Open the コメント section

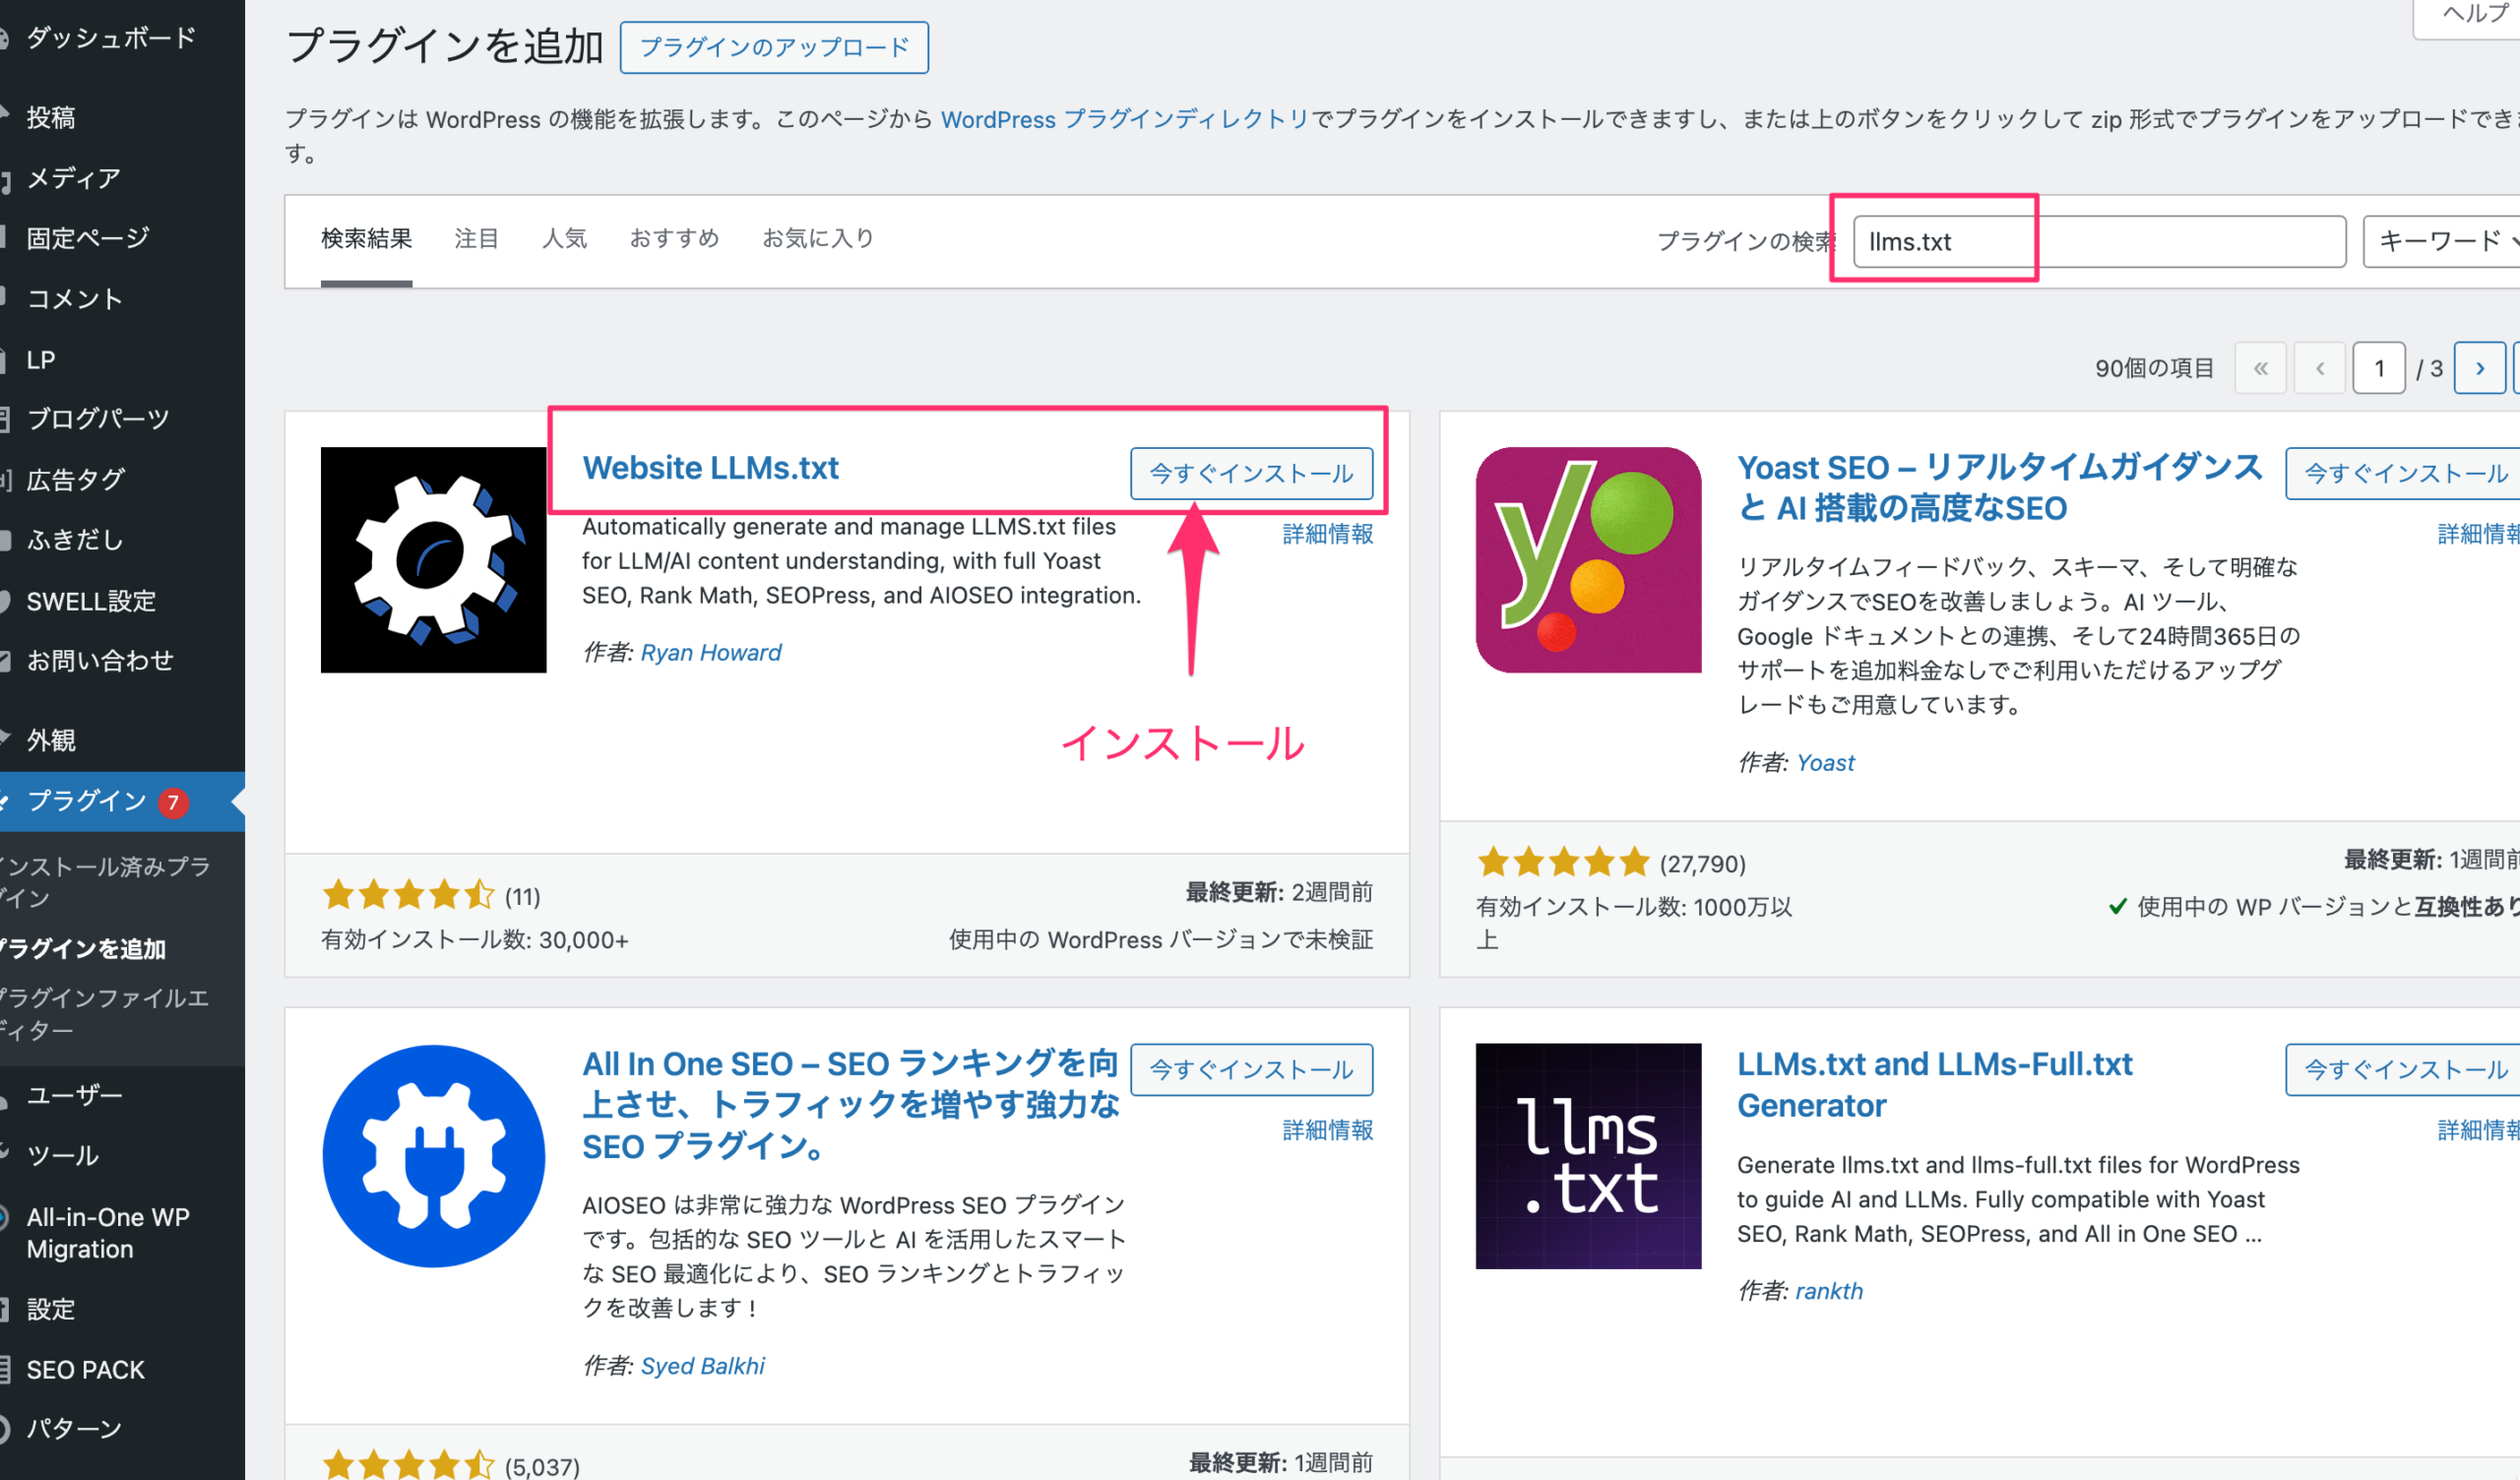[74, 298]
